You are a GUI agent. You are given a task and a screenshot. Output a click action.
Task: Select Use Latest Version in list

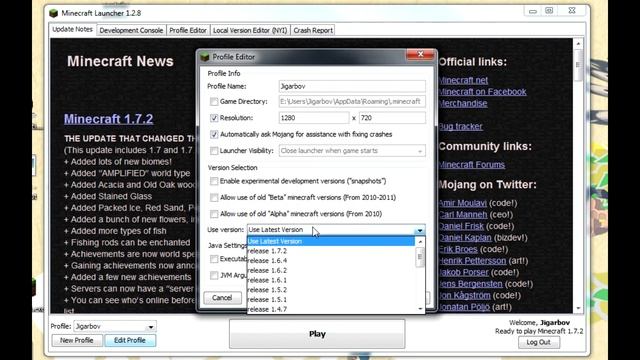coord(331,241)
